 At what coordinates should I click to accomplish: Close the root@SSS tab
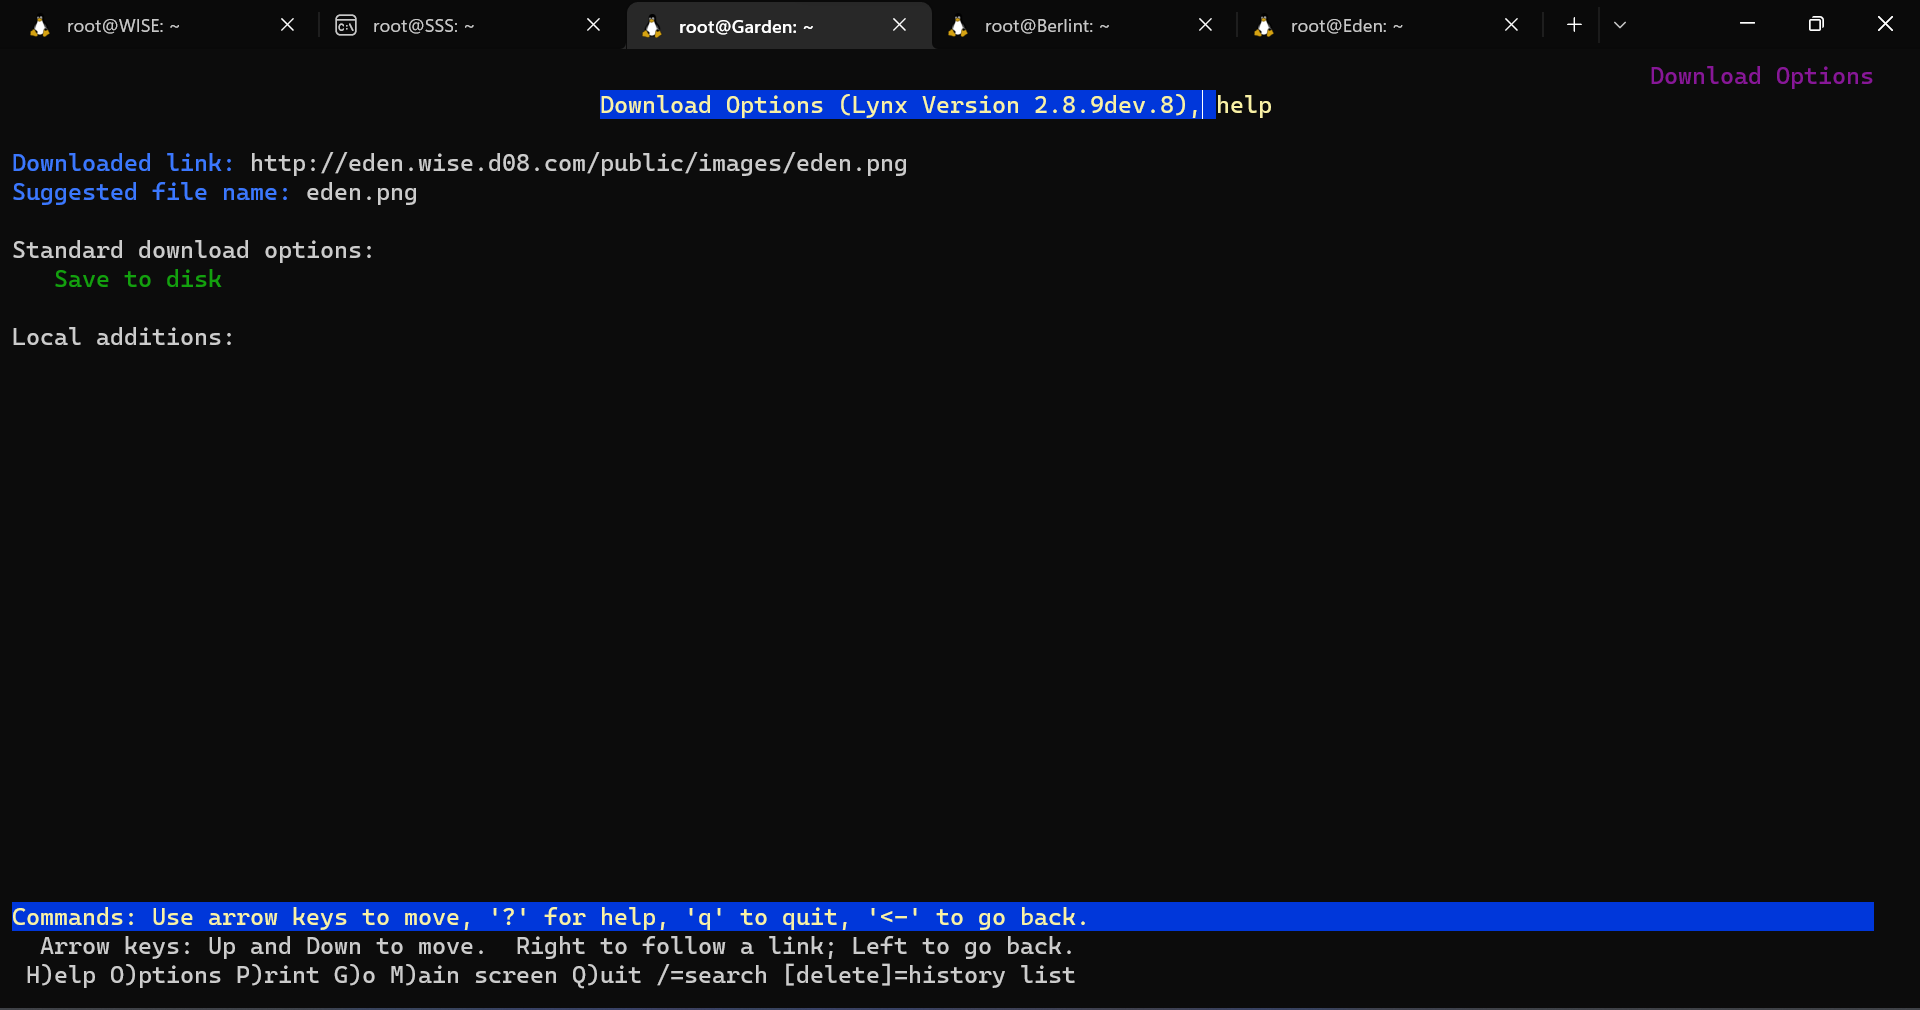(593, 25)
